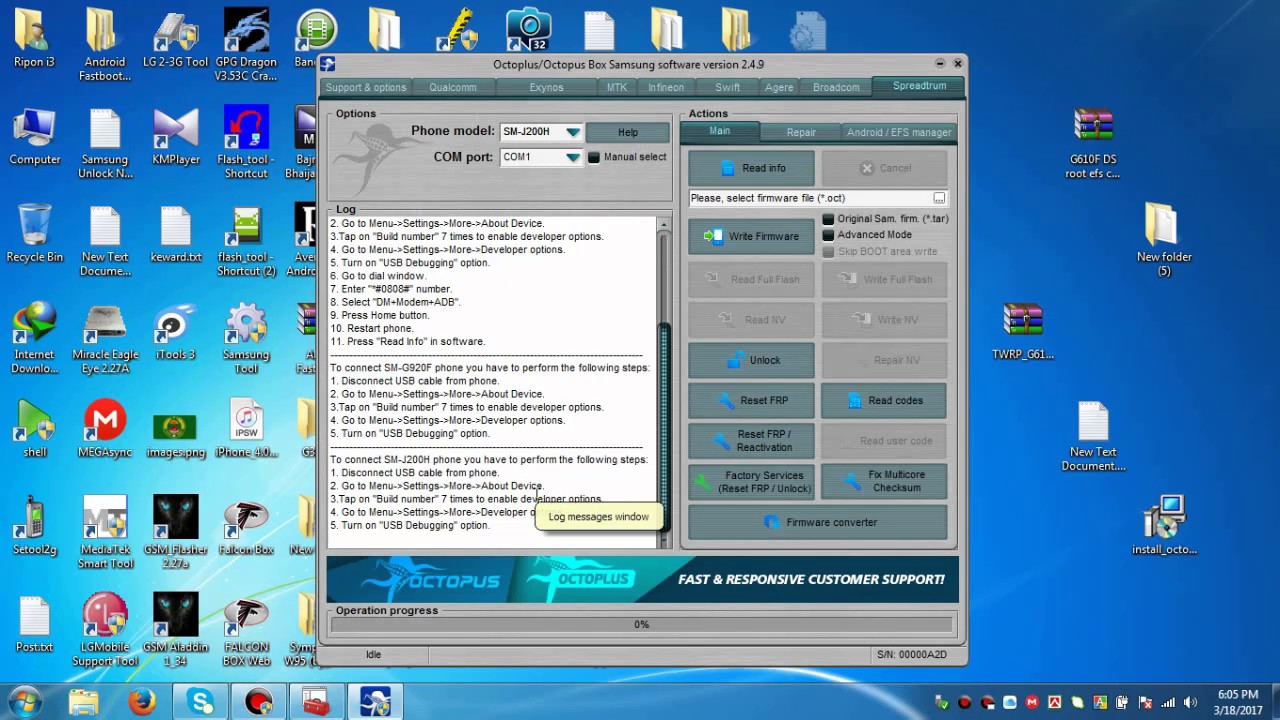Open G610F DS root efs archive
1280x720 pixels.
point(1094,143)
